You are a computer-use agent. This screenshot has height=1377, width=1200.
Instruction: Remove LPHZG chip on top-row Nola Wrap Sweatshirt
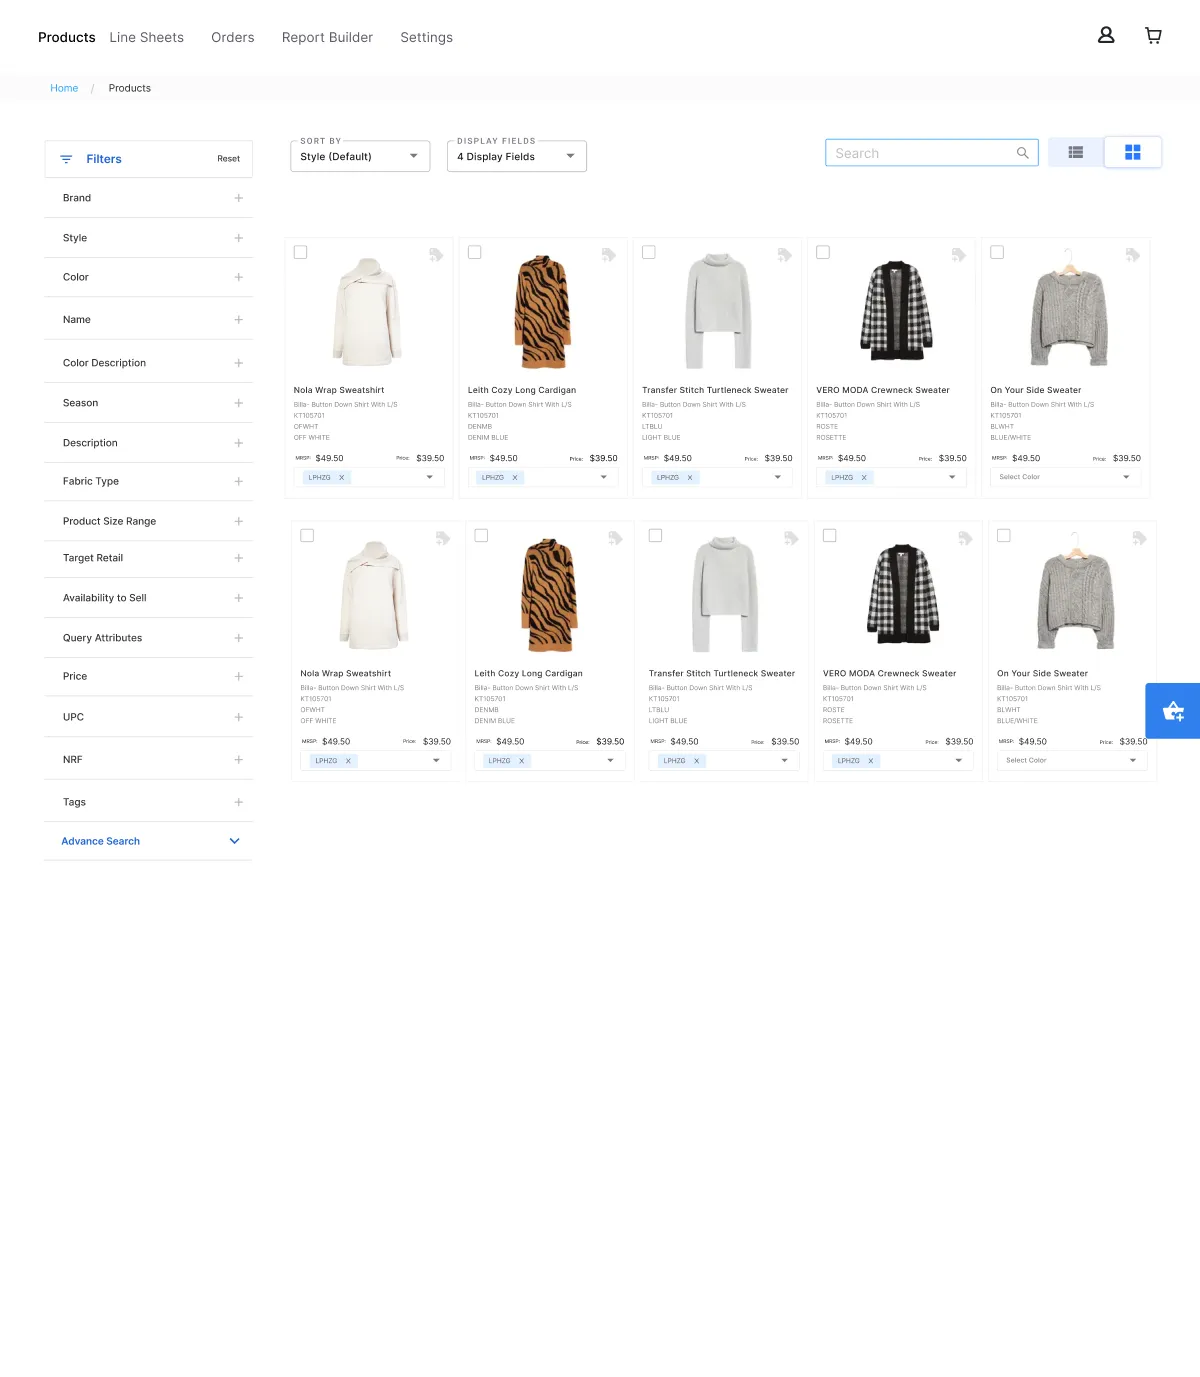[341, 478]
